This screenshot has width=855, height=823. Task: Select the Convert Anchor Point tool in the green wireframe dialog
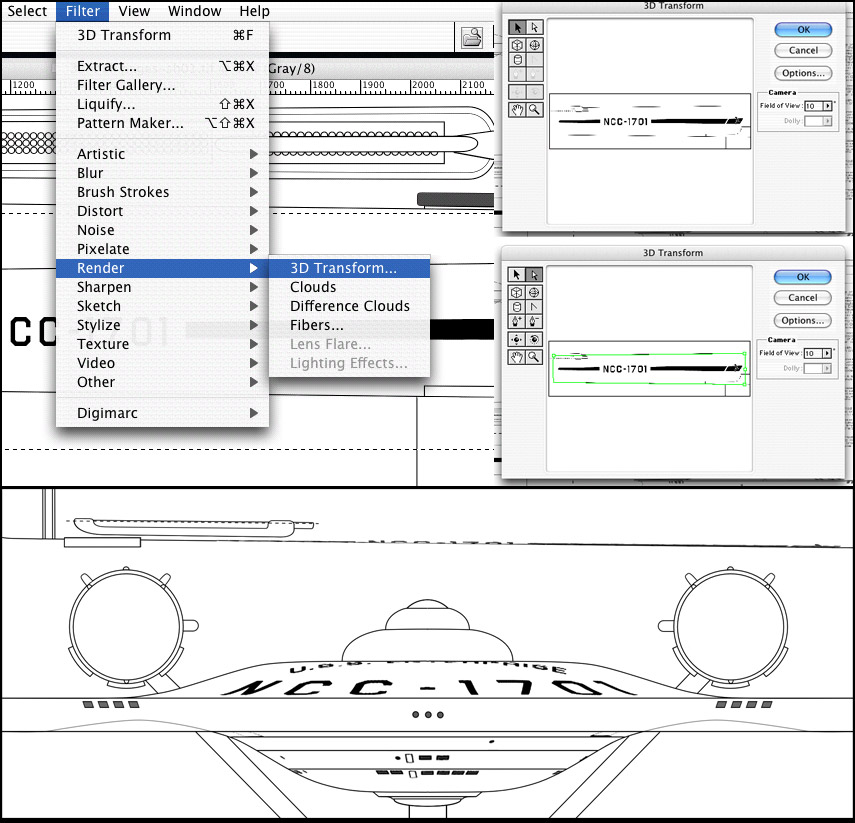[534, 307]
